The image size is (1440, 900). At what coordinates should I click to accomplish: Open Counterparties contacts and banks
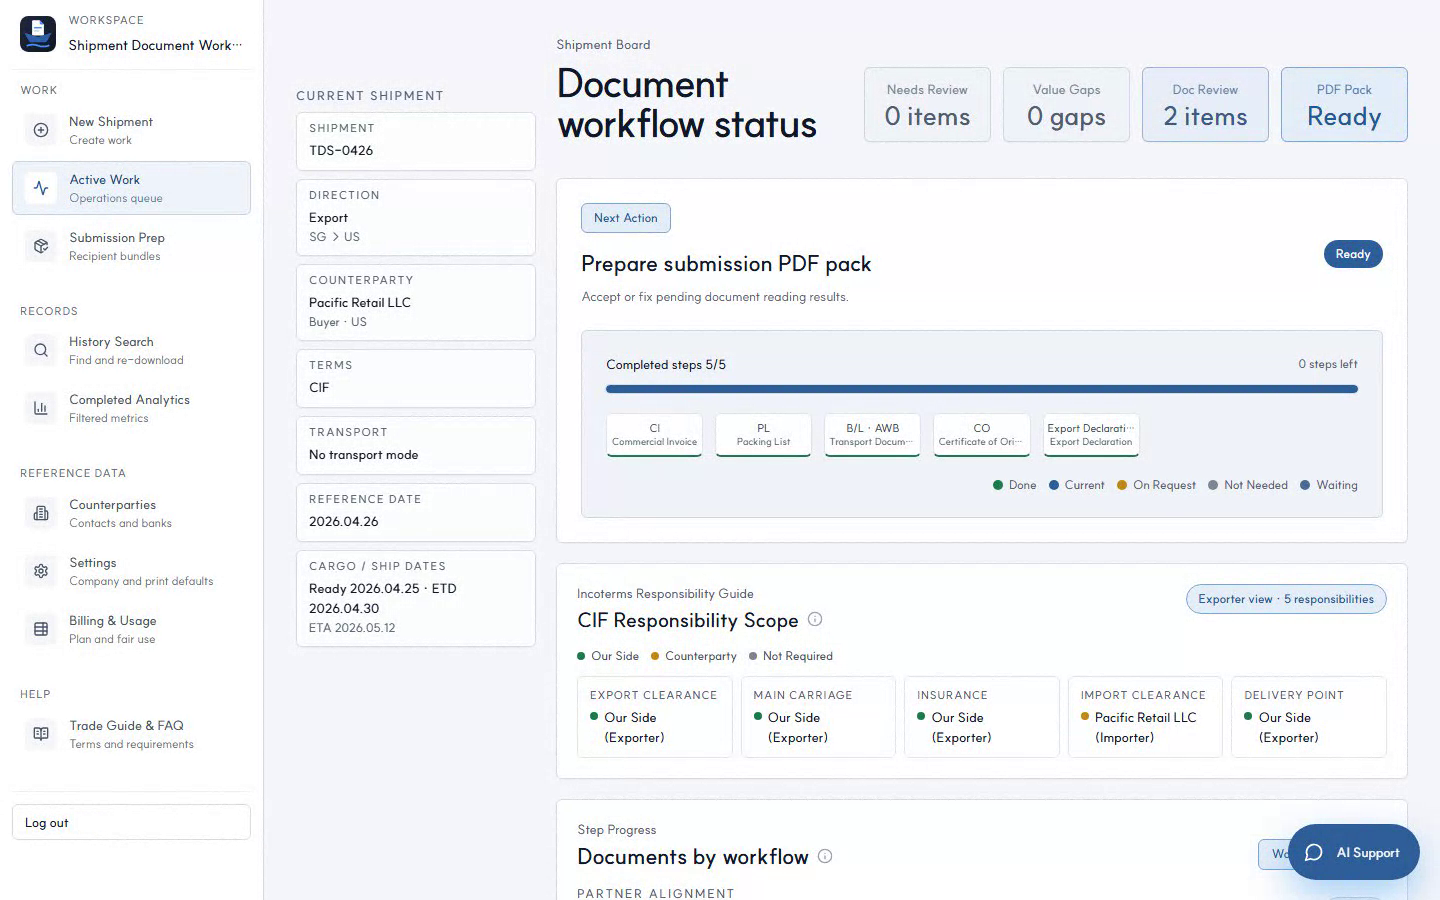pyautogui.click(x=131, y=513)
